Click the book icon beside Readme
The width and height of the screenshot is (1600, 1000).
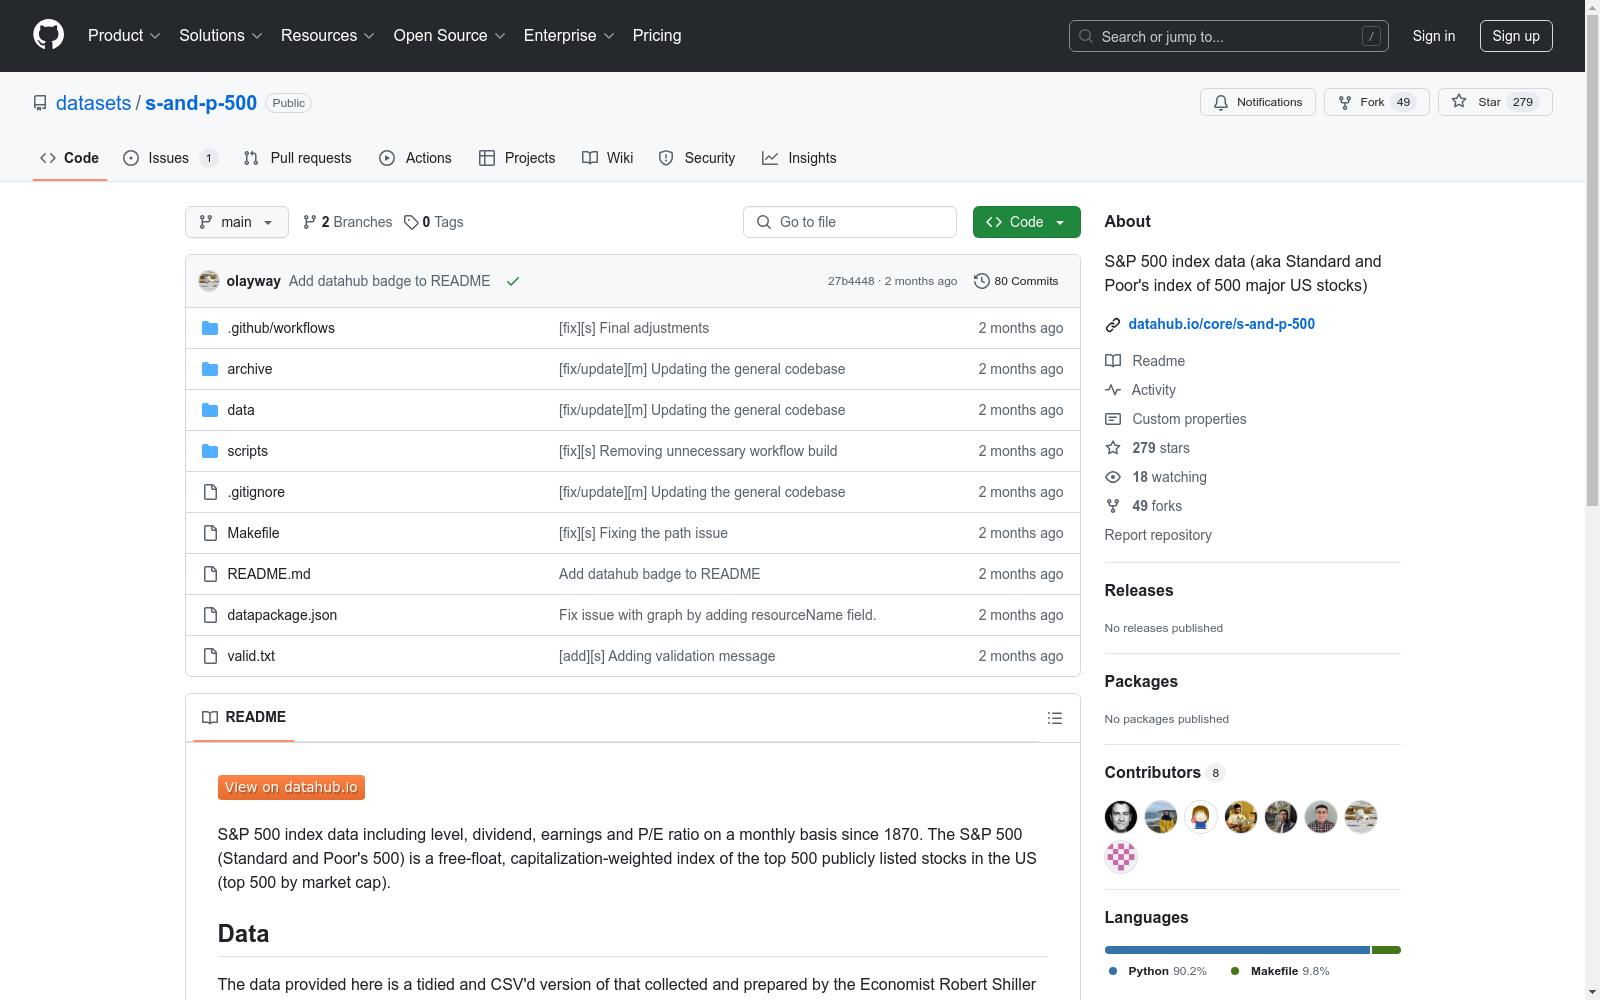pos(1113,361)
